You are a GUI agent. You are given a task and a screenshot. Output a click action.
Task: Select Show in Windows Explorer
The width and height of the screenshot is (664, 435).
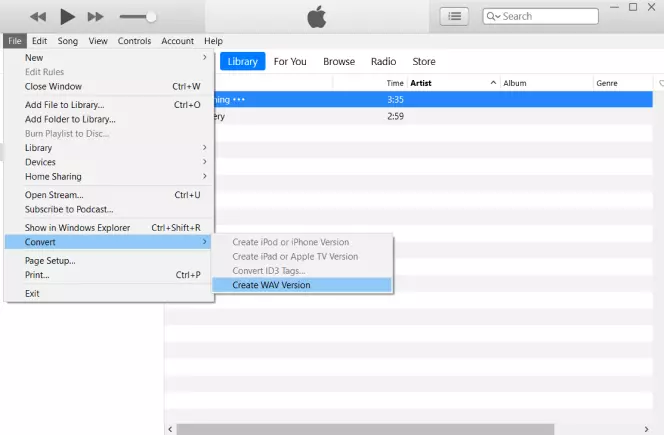point(108,228)
